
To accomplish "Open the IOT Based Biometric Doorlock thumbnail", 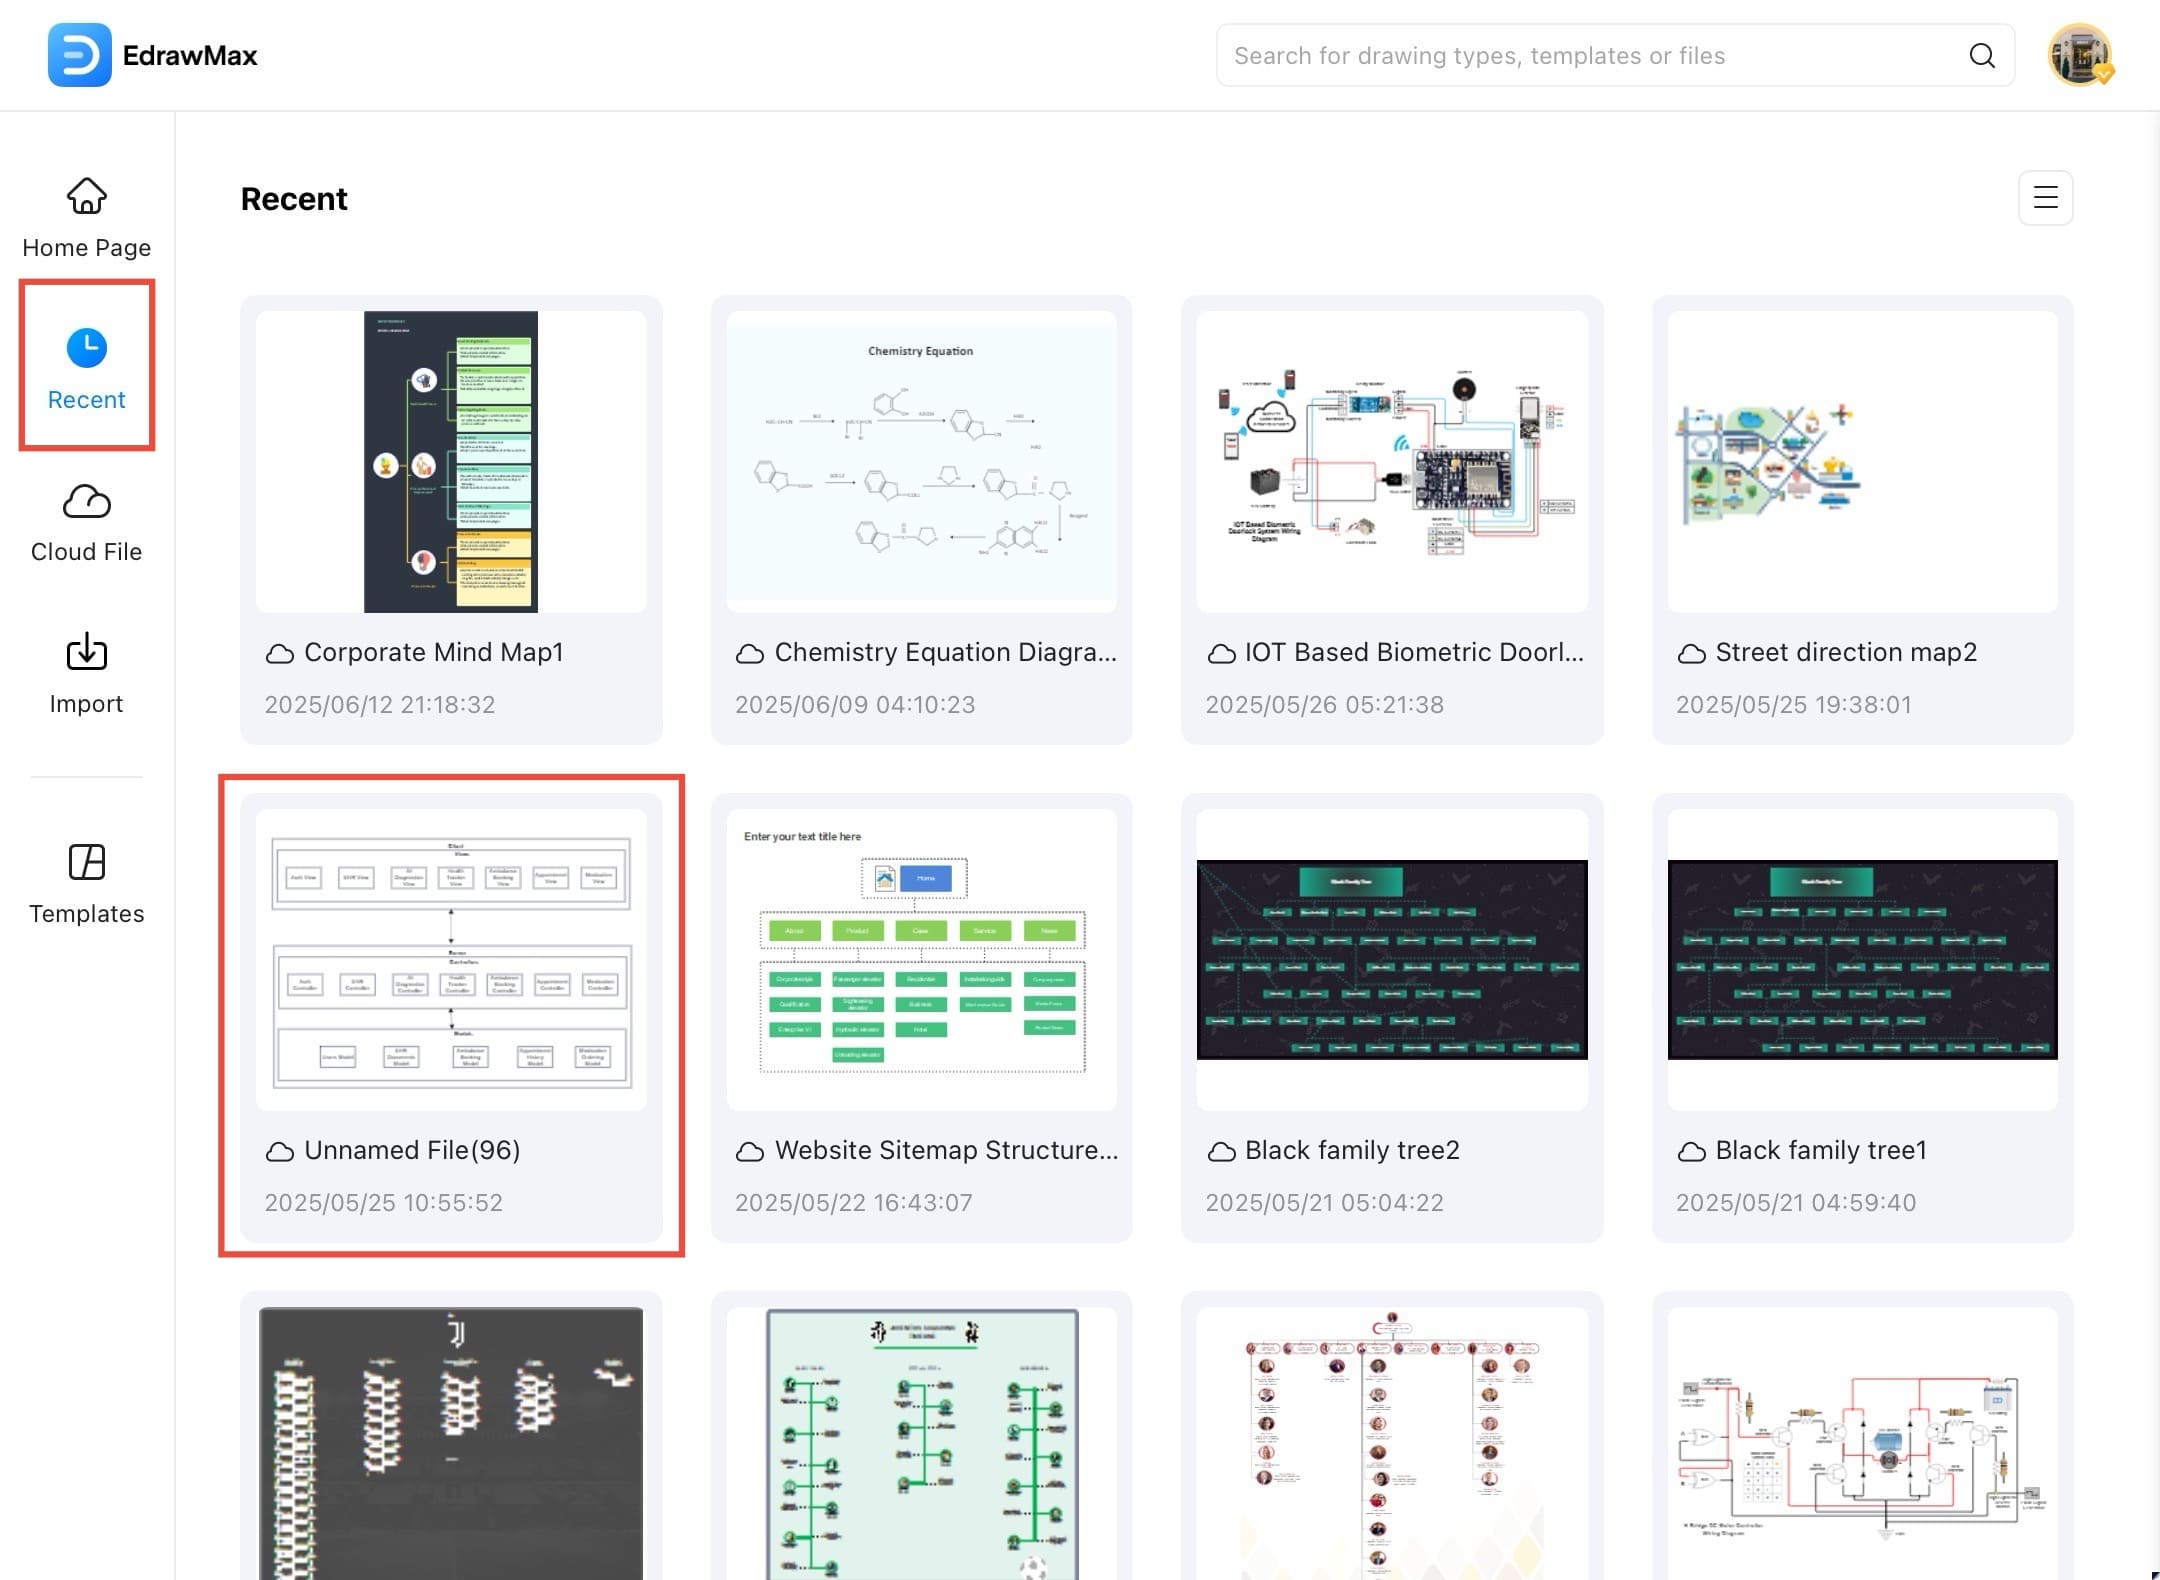I will tap(1391, 460).
